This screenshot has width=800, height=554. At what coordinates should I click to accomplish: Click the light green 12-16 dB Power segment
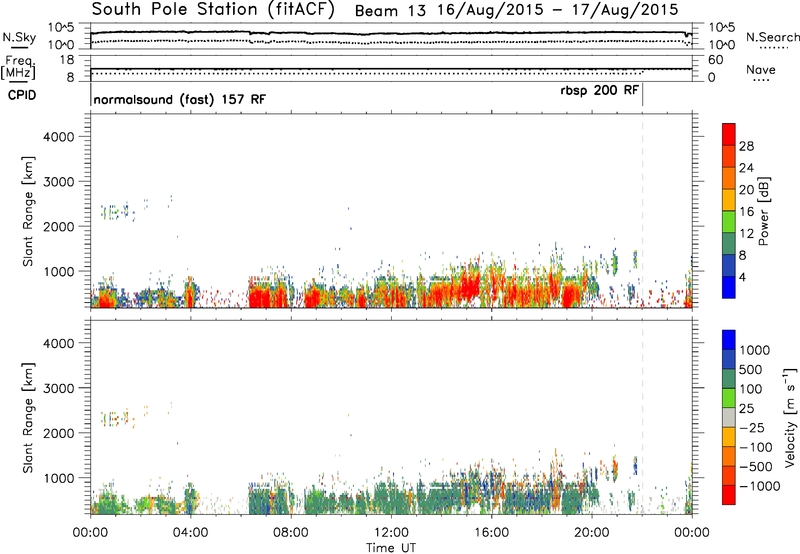point(729,221)
